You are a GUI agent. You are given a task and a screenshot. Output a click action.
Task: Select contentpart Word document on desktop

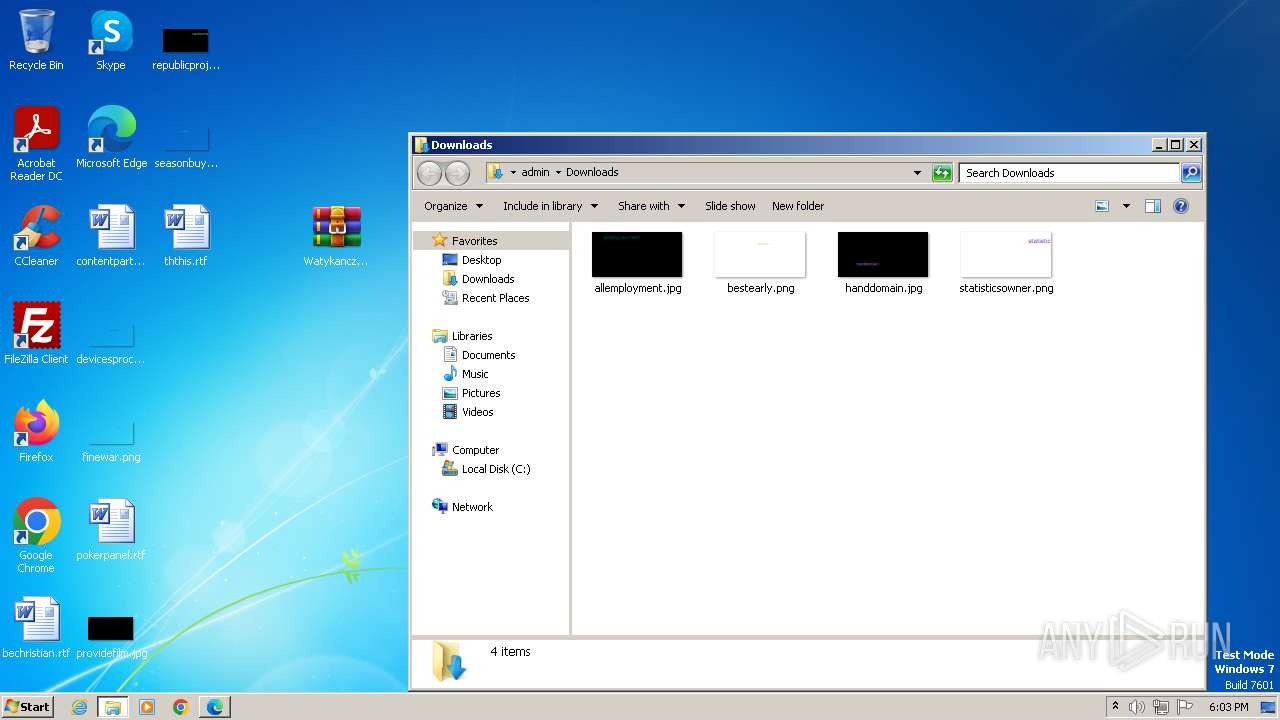[111, 236]
